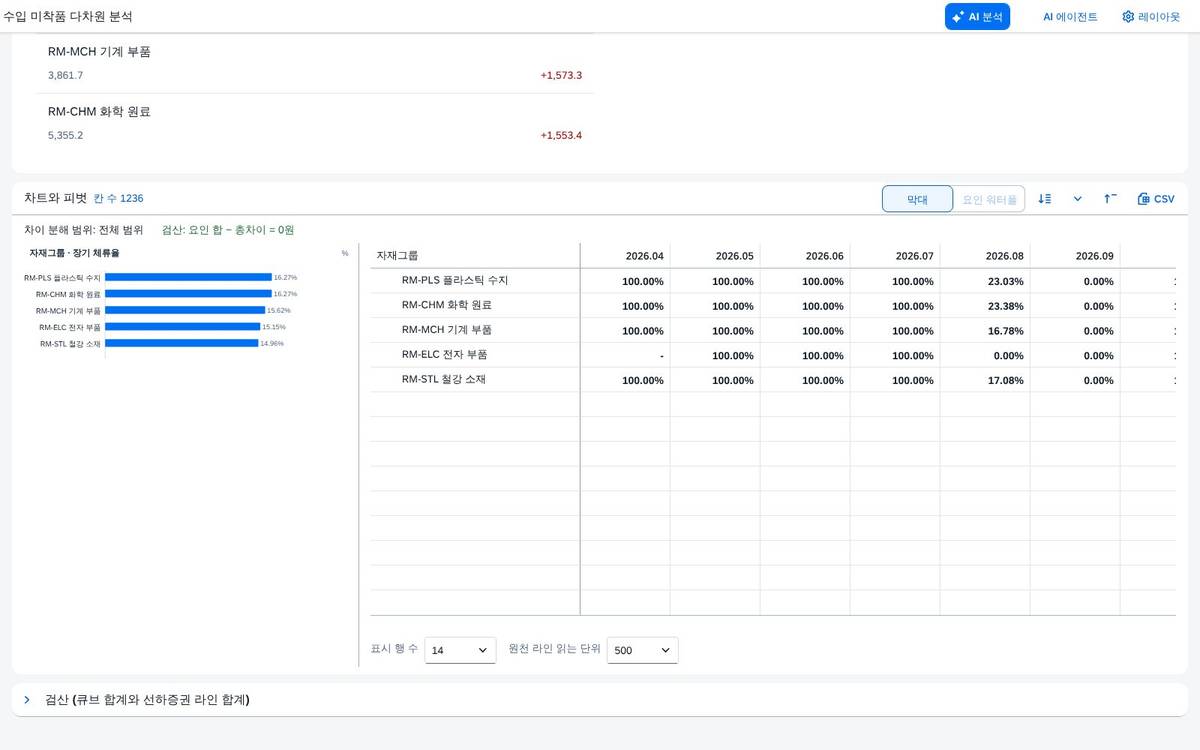Click the +1,573.3 variance value

point(561,75)
